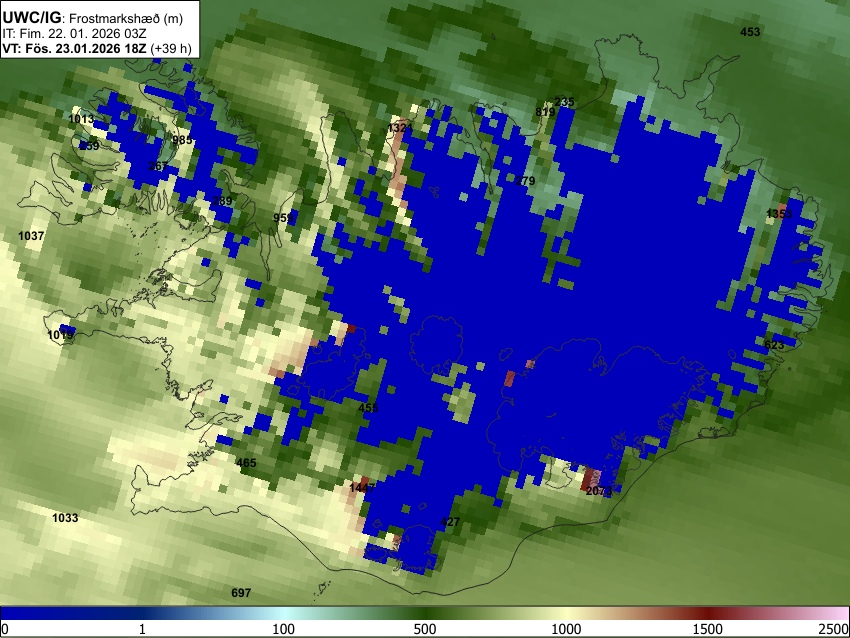Click the 985 value label
Viewport: 850px width, 638px height.
[182, 140]
